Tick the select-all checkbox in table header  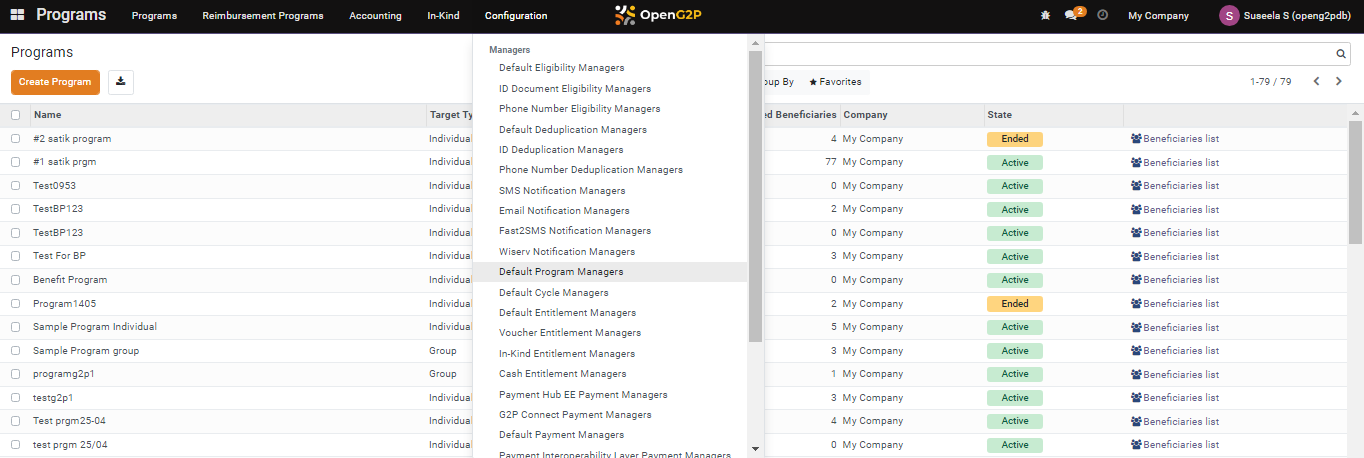[15, 115]
